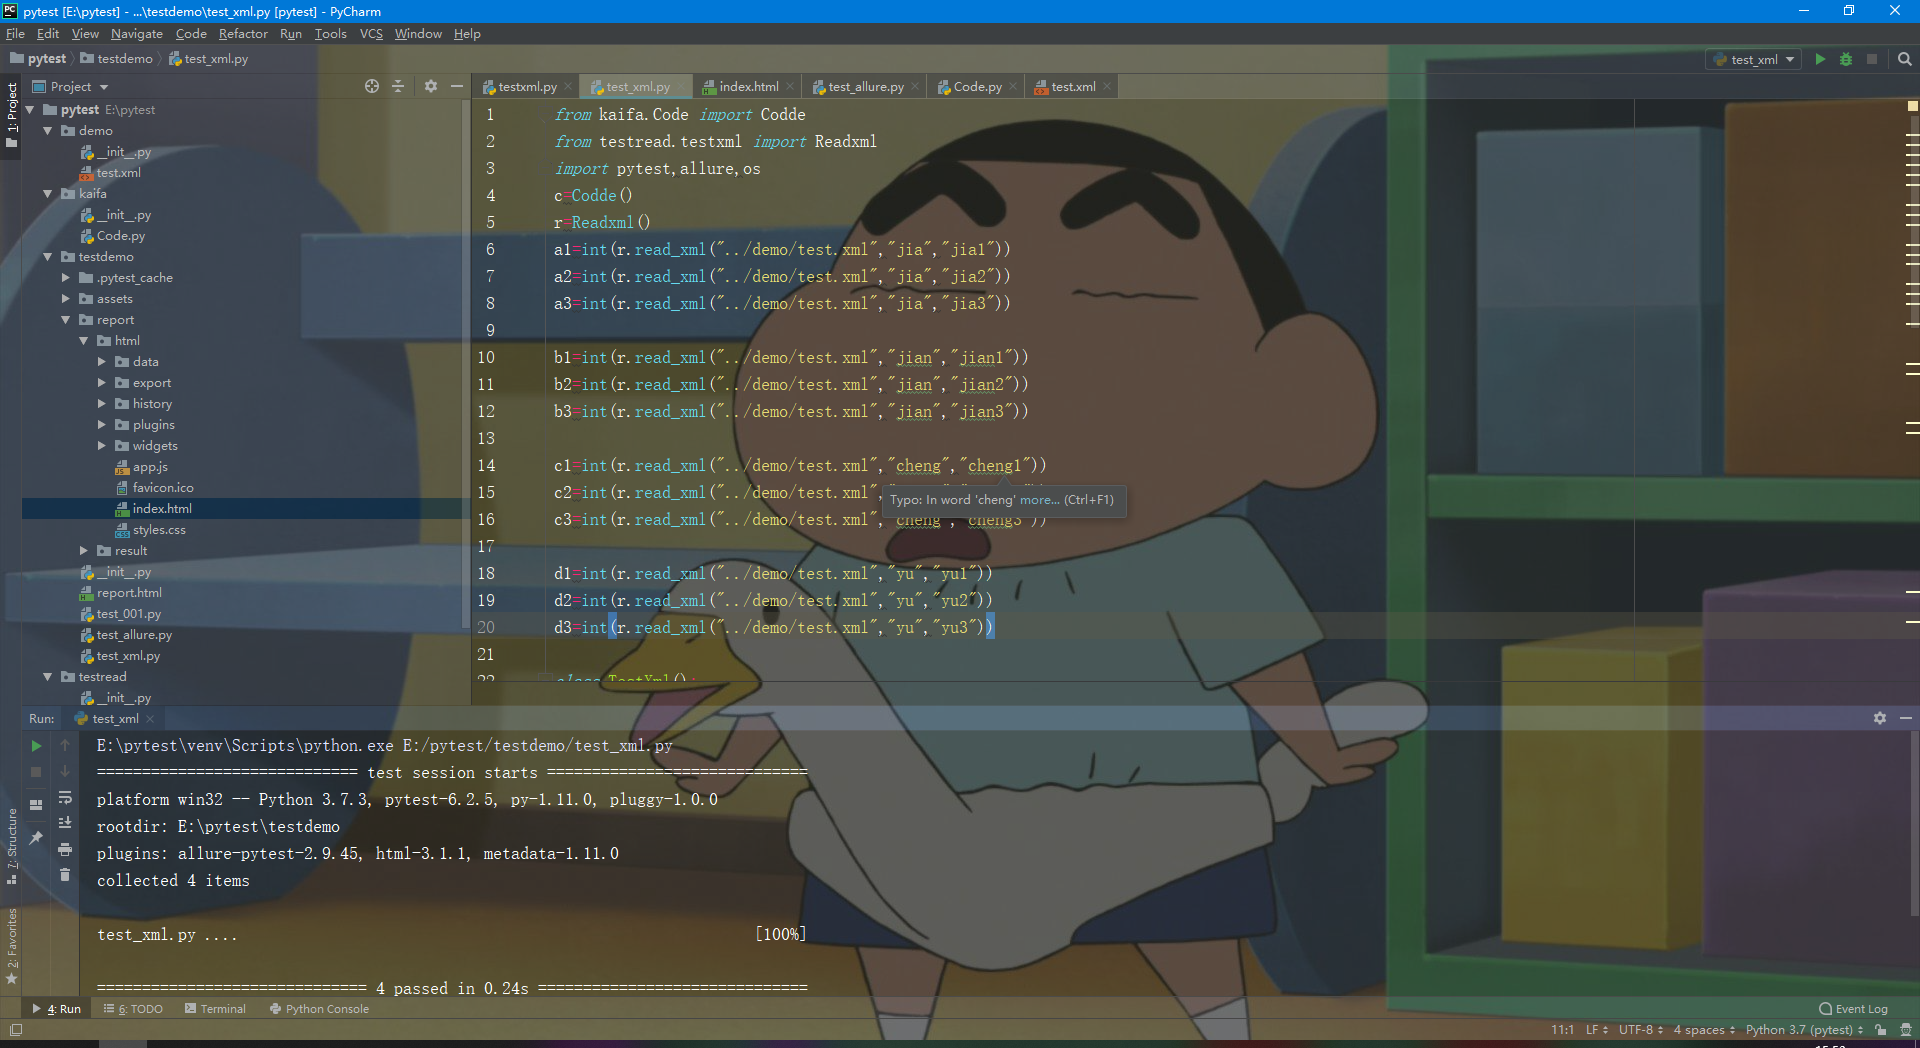
Task: Open the Event Log
Action: (x=1853, y=1009)
